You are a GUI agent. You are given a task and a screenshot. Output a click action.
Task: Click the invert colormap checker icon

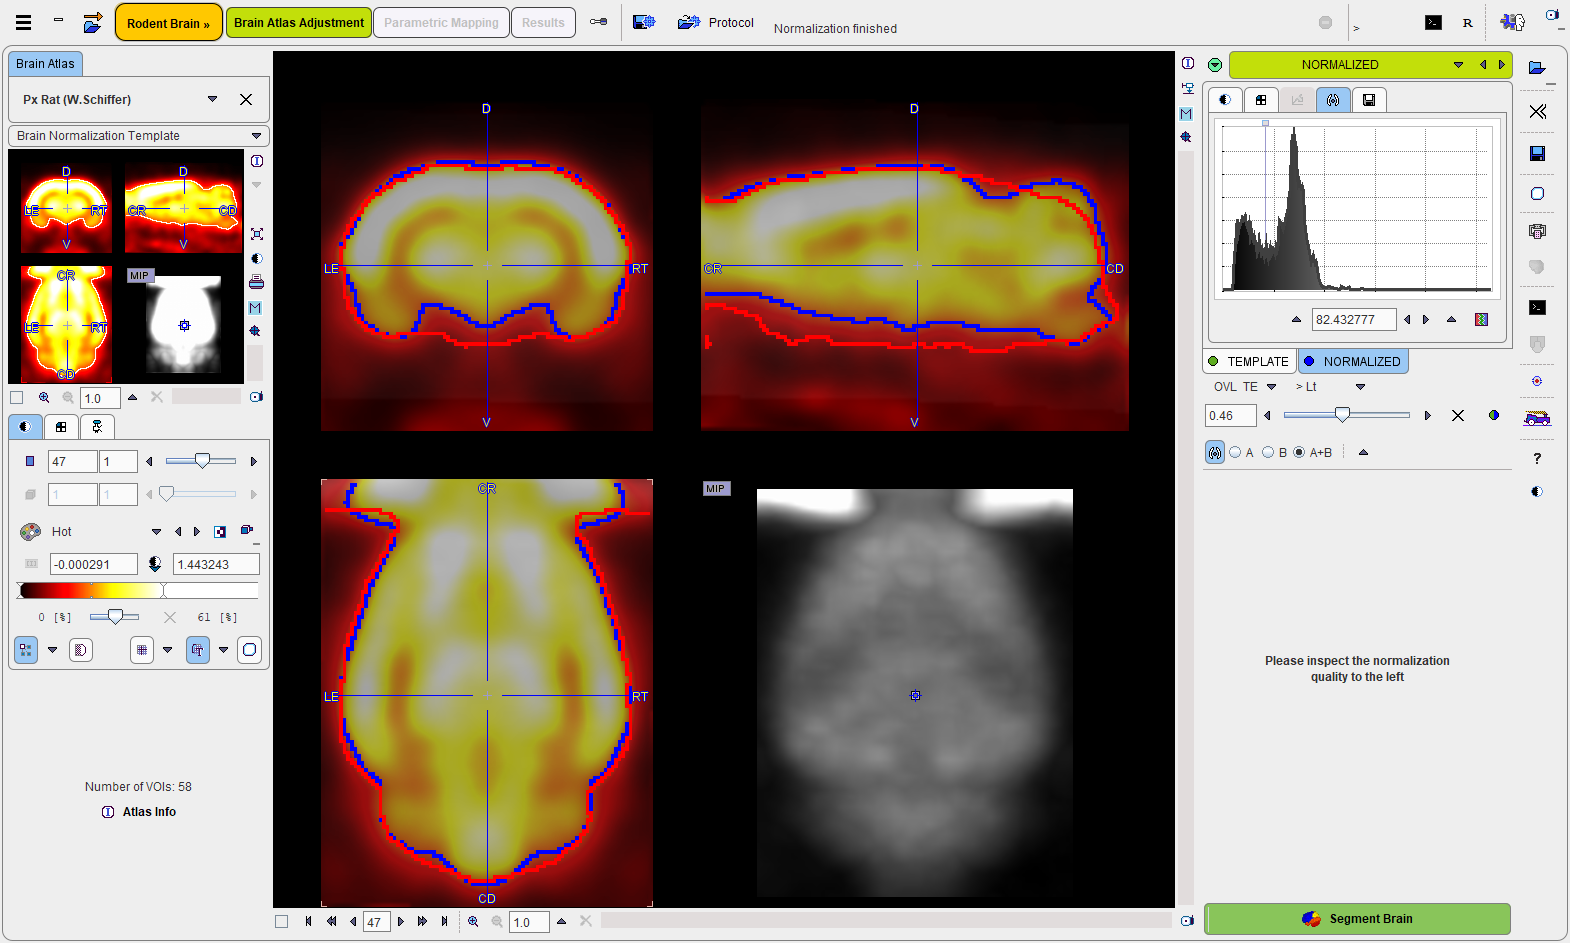pyautogui.click(x=220, y=532)
